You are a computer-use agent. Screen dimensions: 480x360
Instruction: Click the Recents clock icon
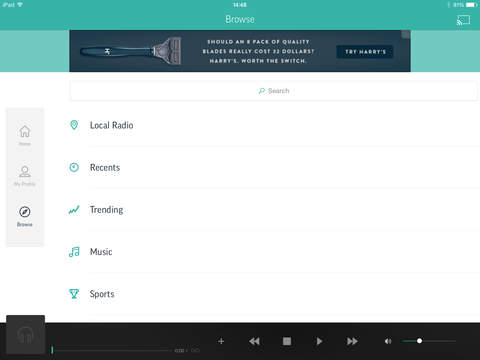point(74,167)
